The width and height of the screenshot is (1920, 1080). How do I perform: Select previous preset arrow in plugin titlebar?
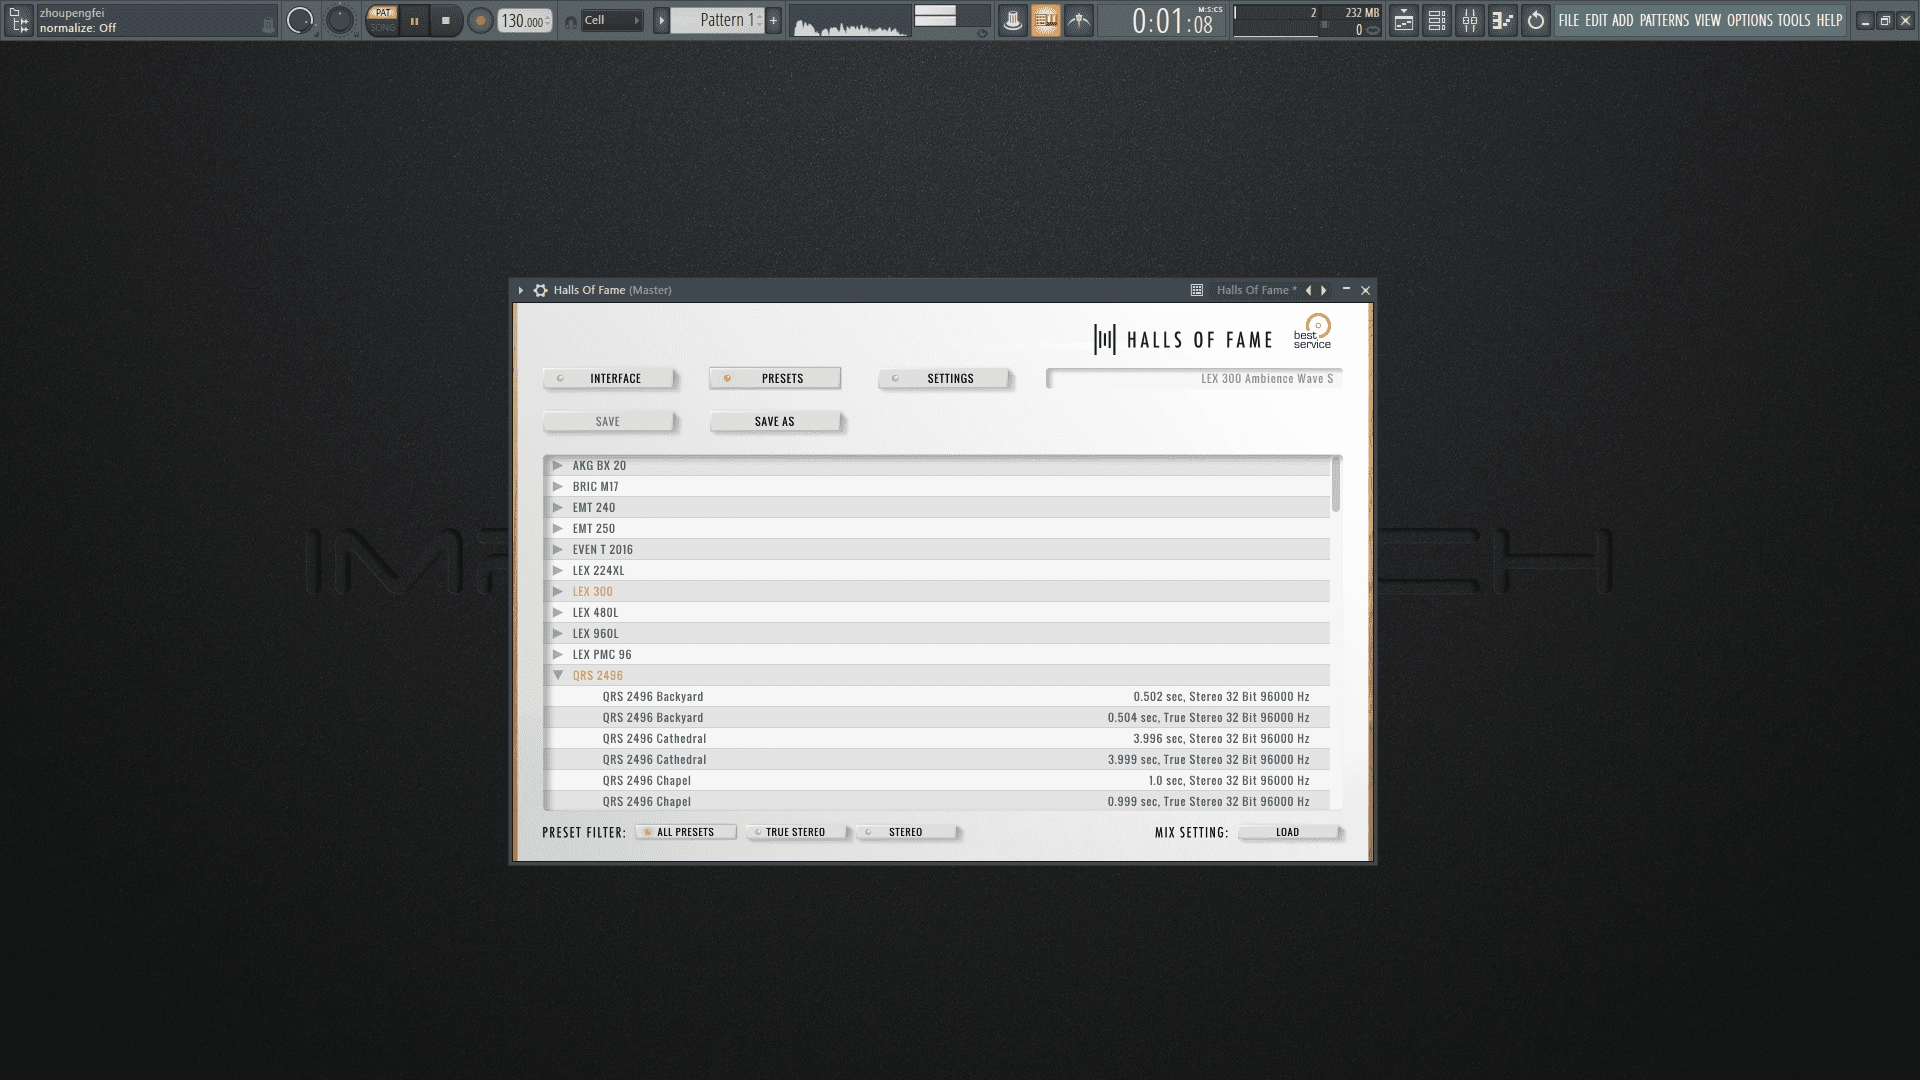click(1308, 290)
